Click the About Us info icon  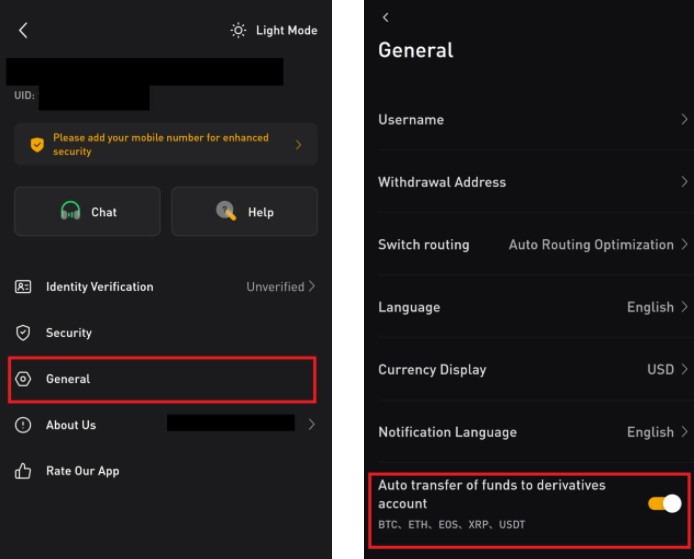coord(23,425)
